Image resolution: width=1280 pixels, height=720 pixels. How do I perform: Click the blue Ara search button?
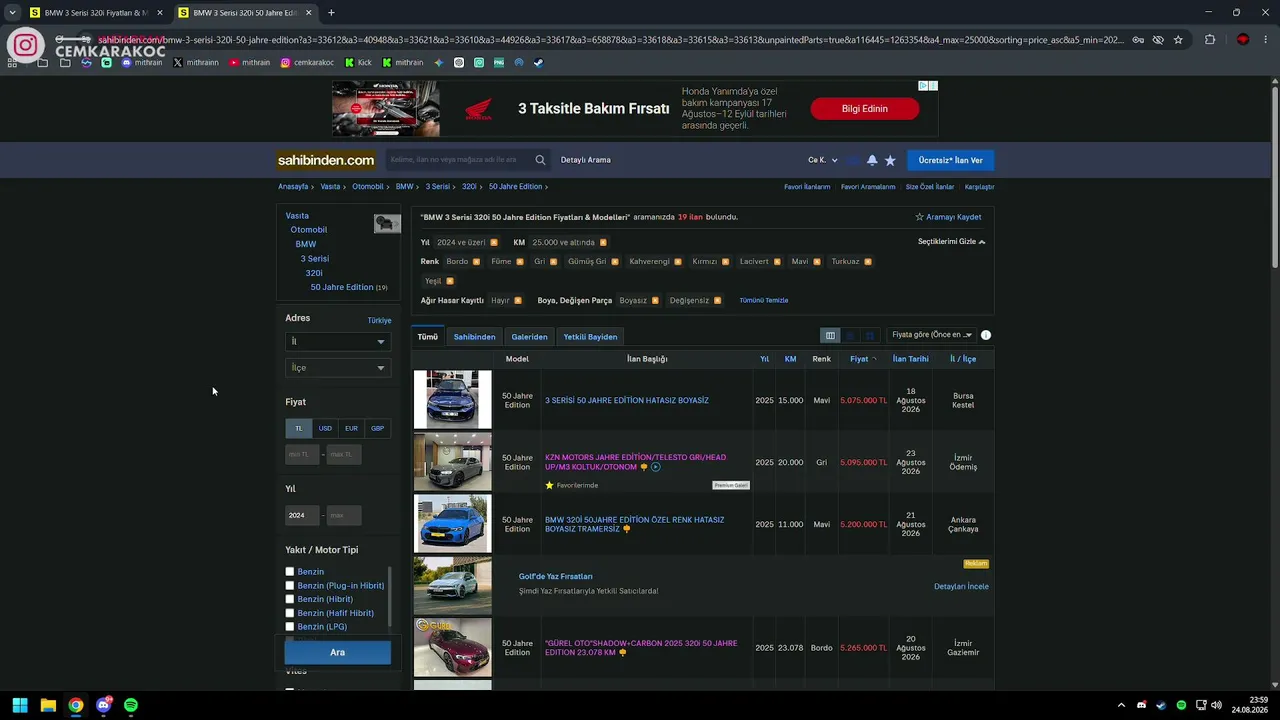click(337, 652)
